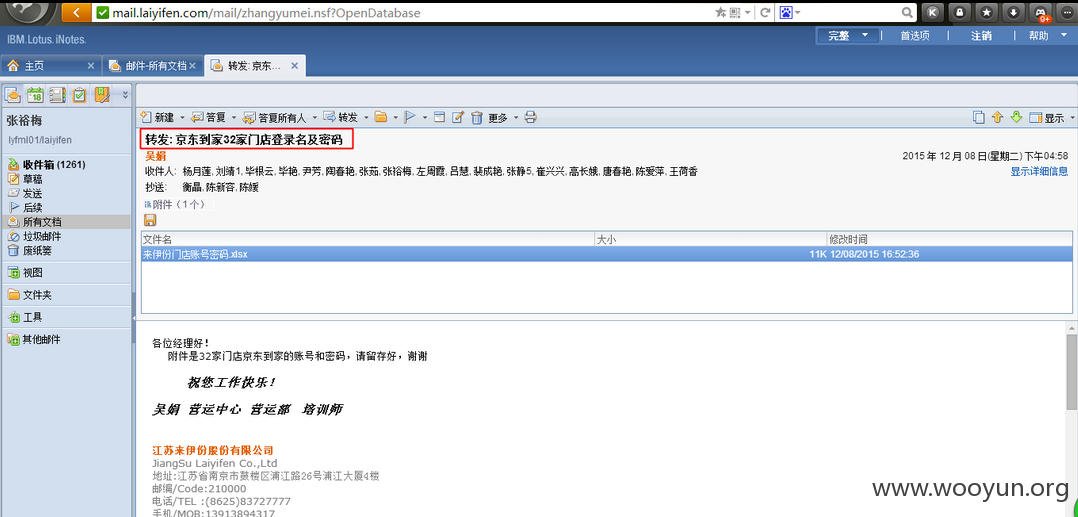The height and width of the screenshot is (517, 1078).
Task: Open the 转发 dropdown arrow
Action: 366,118
